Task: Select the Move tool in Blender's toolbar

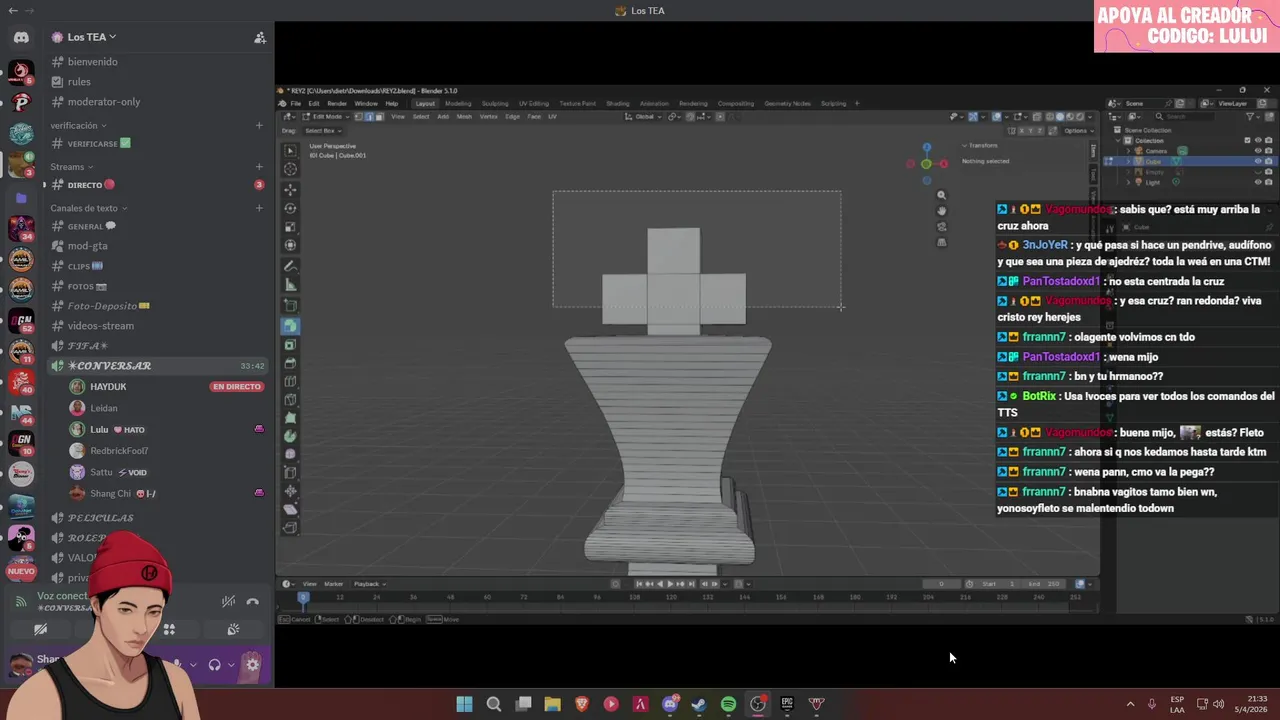Action: 290,189
